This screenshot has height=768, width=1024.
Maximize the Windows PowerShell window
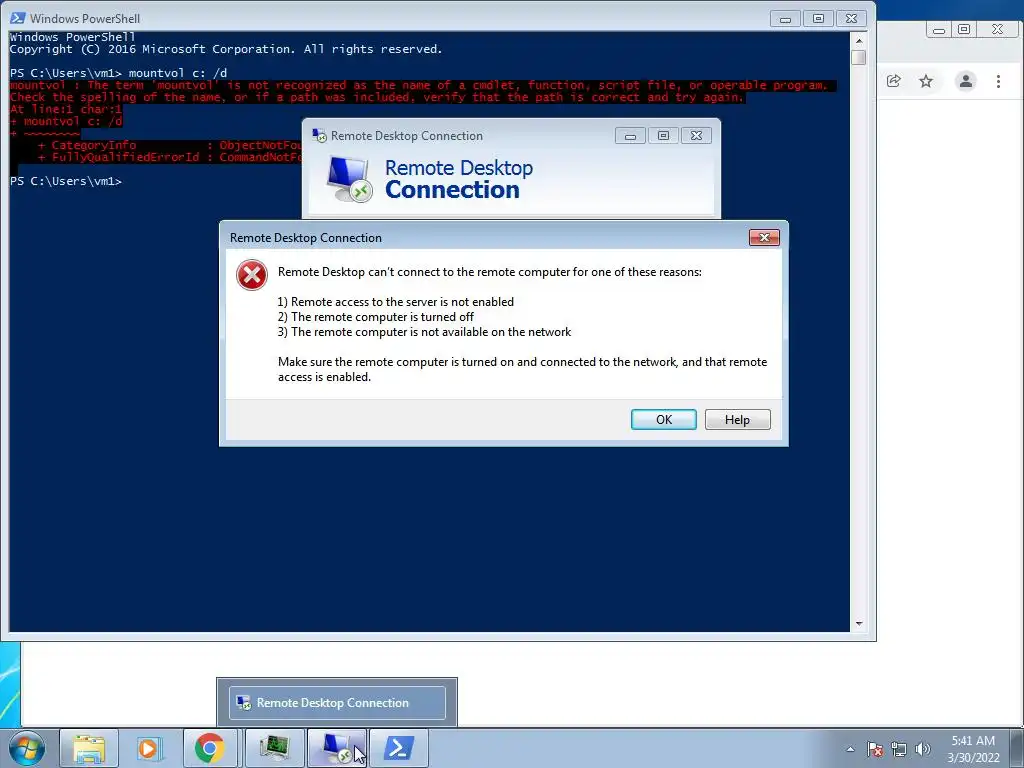818,18
